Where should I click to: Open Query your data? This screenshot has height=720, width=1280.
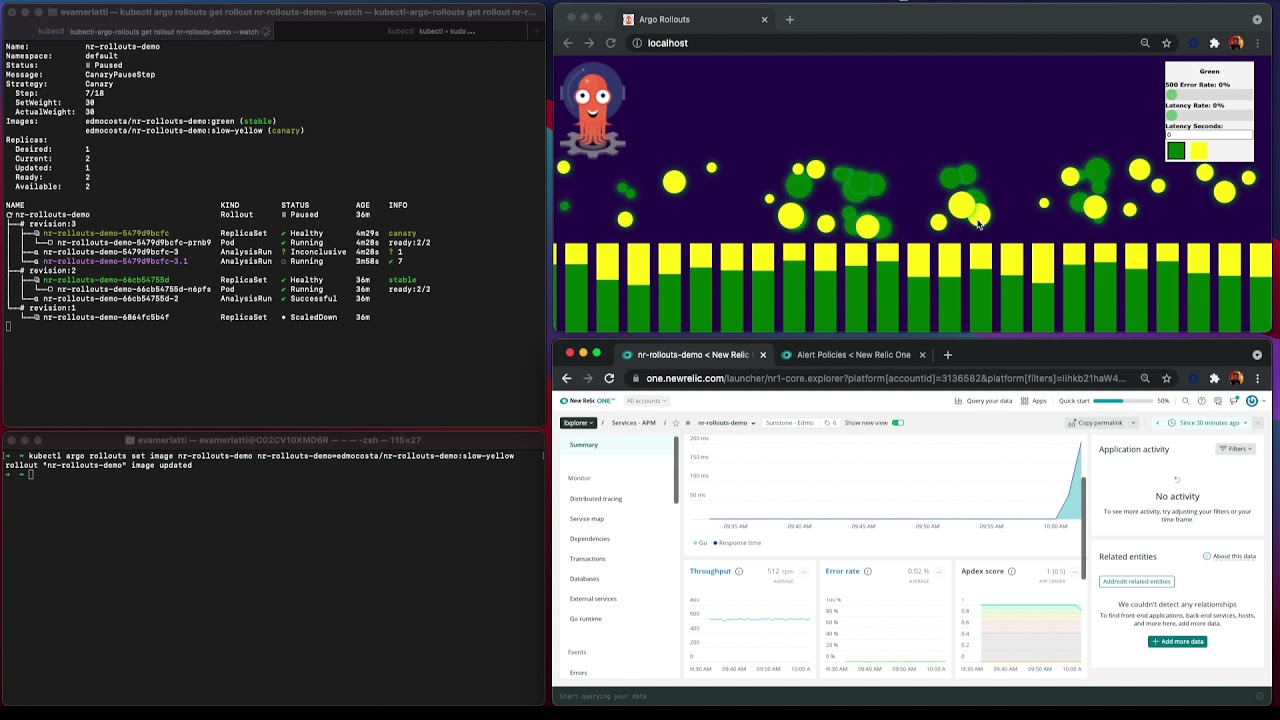pyautogui.click(x=983, y=401)
